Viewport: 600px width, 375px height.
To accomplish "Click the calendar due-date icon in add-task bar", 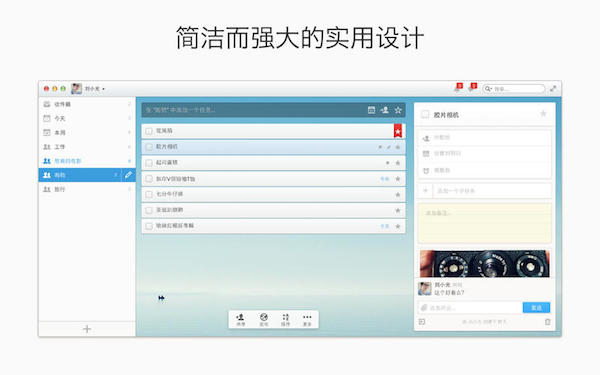I will coord(371,110).
